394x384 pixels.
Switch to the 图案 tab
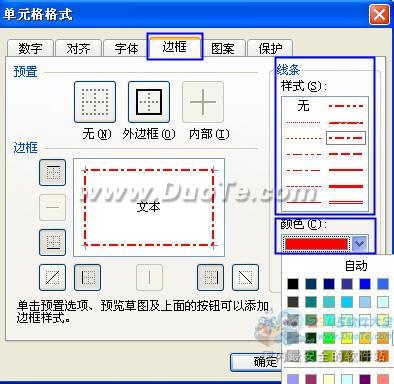[x=223, y=48]
